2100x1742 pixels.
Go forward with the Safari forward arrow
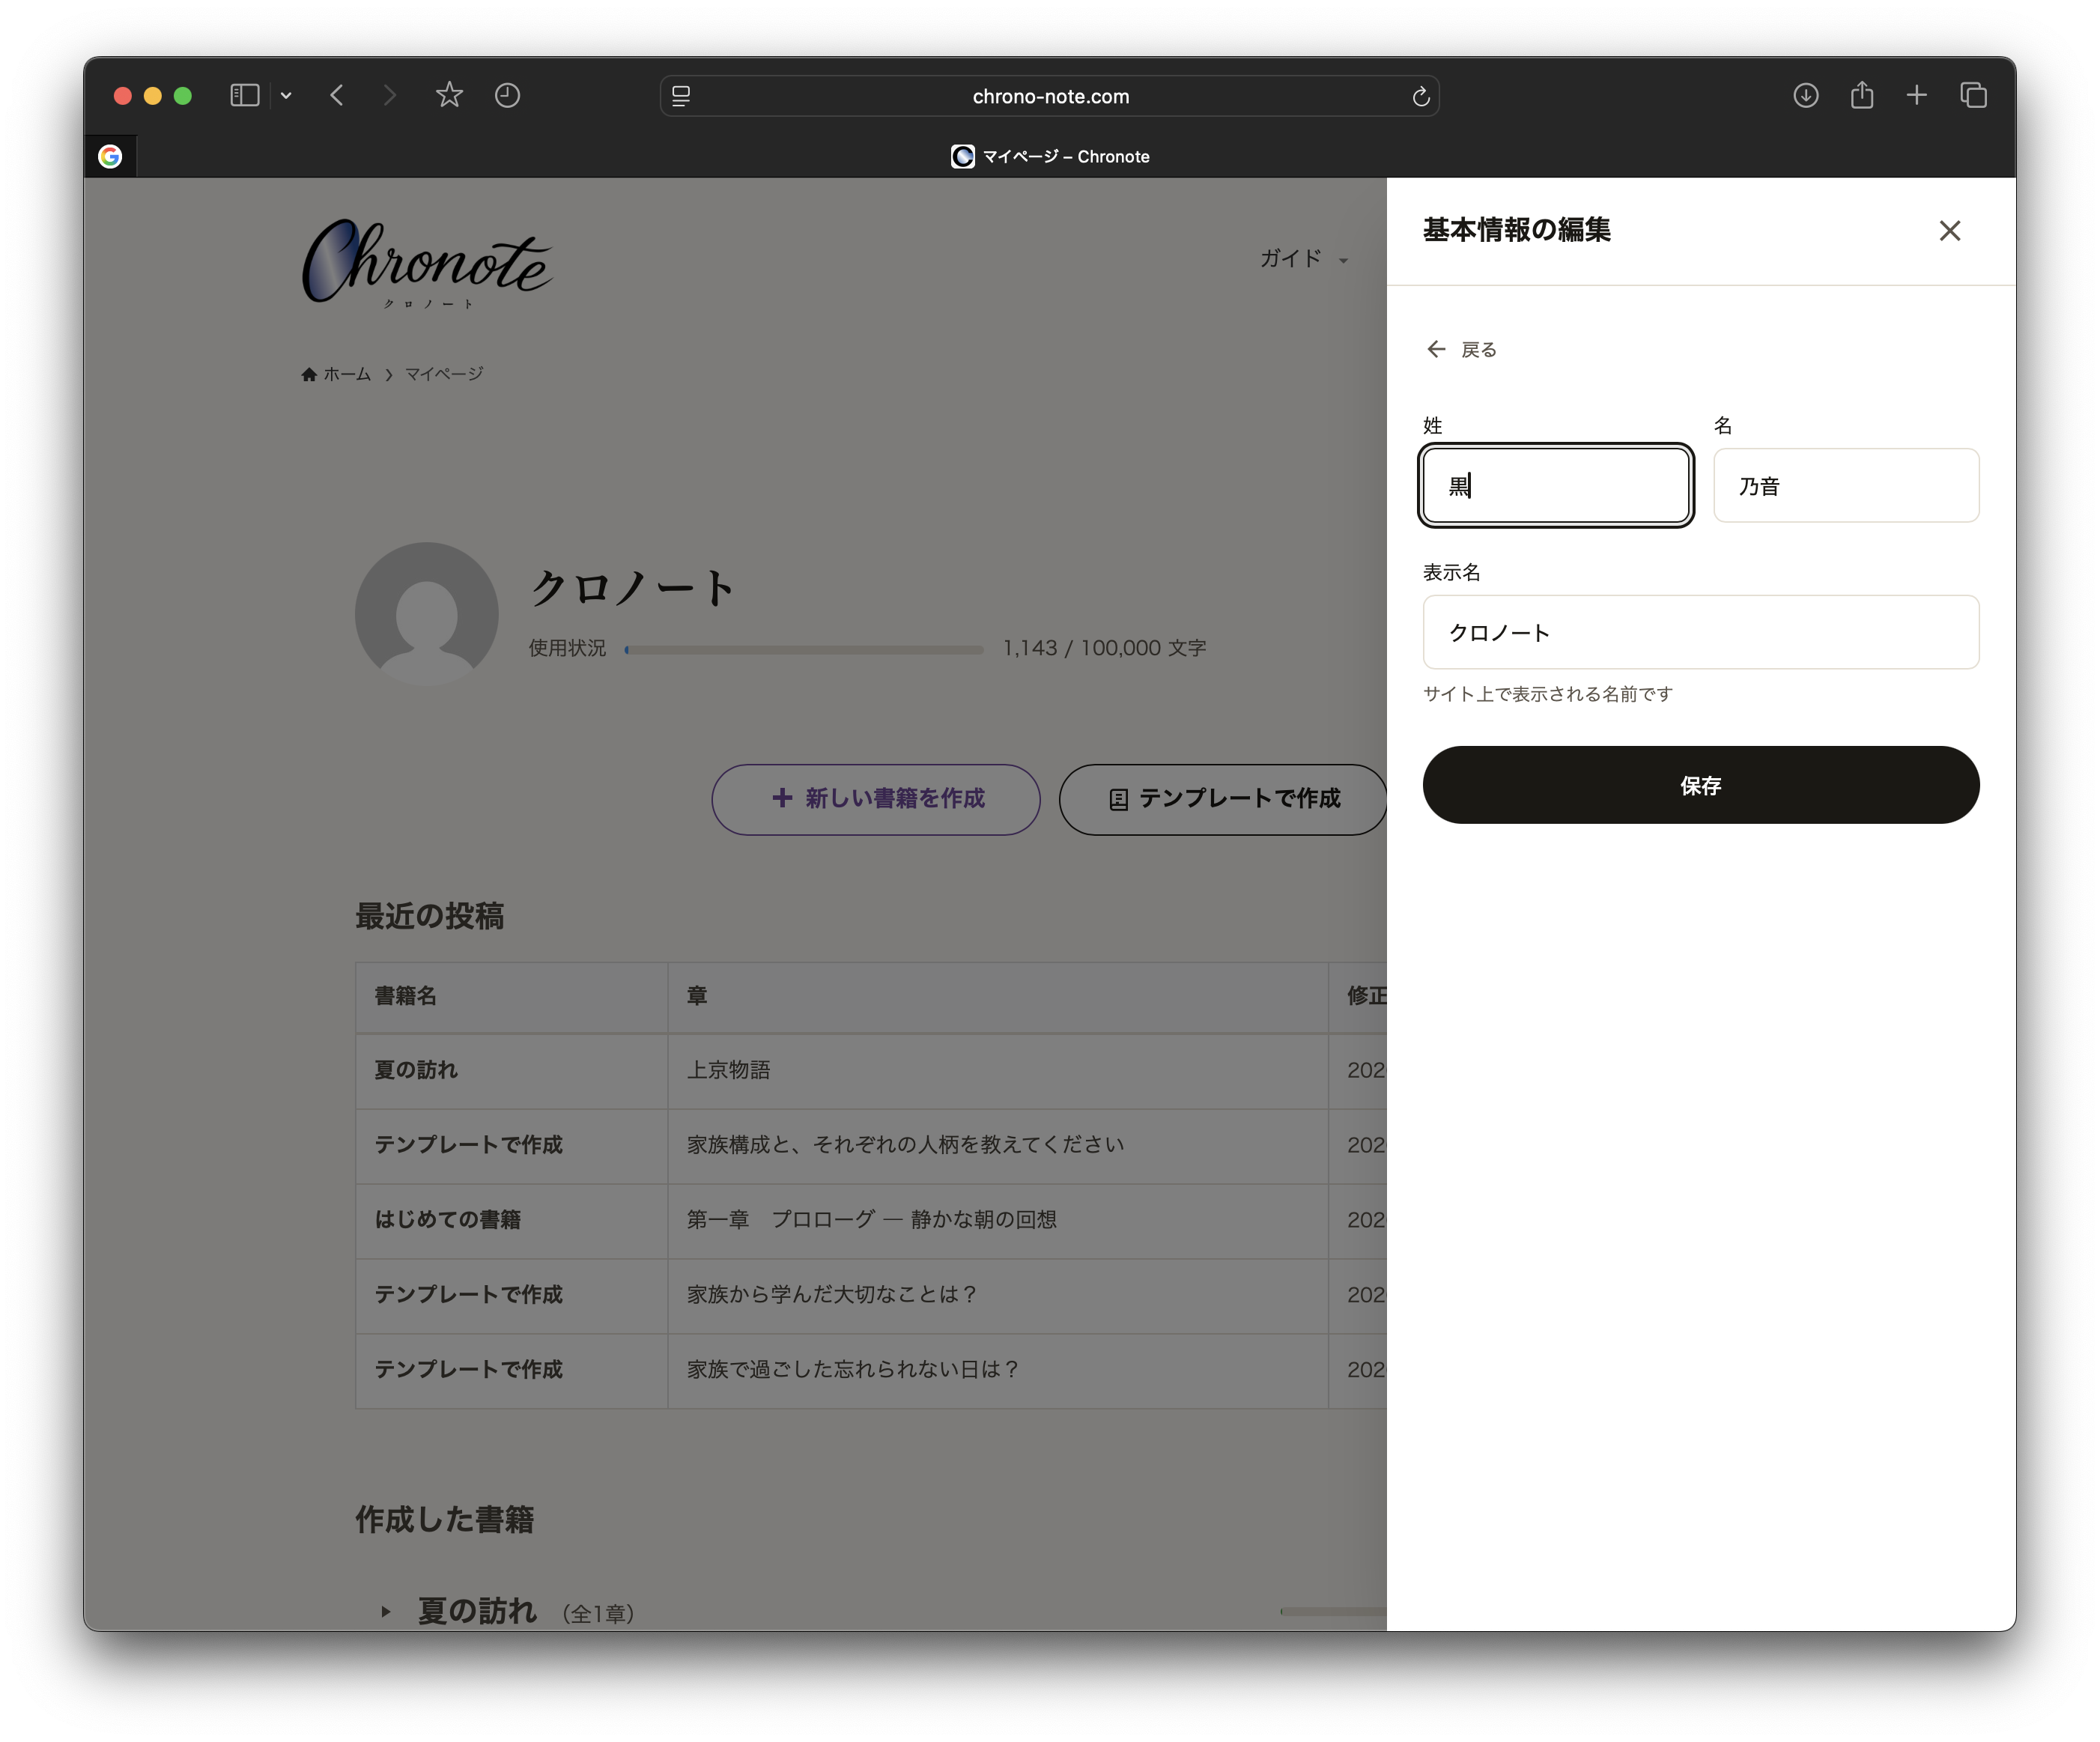coord(390,96)
